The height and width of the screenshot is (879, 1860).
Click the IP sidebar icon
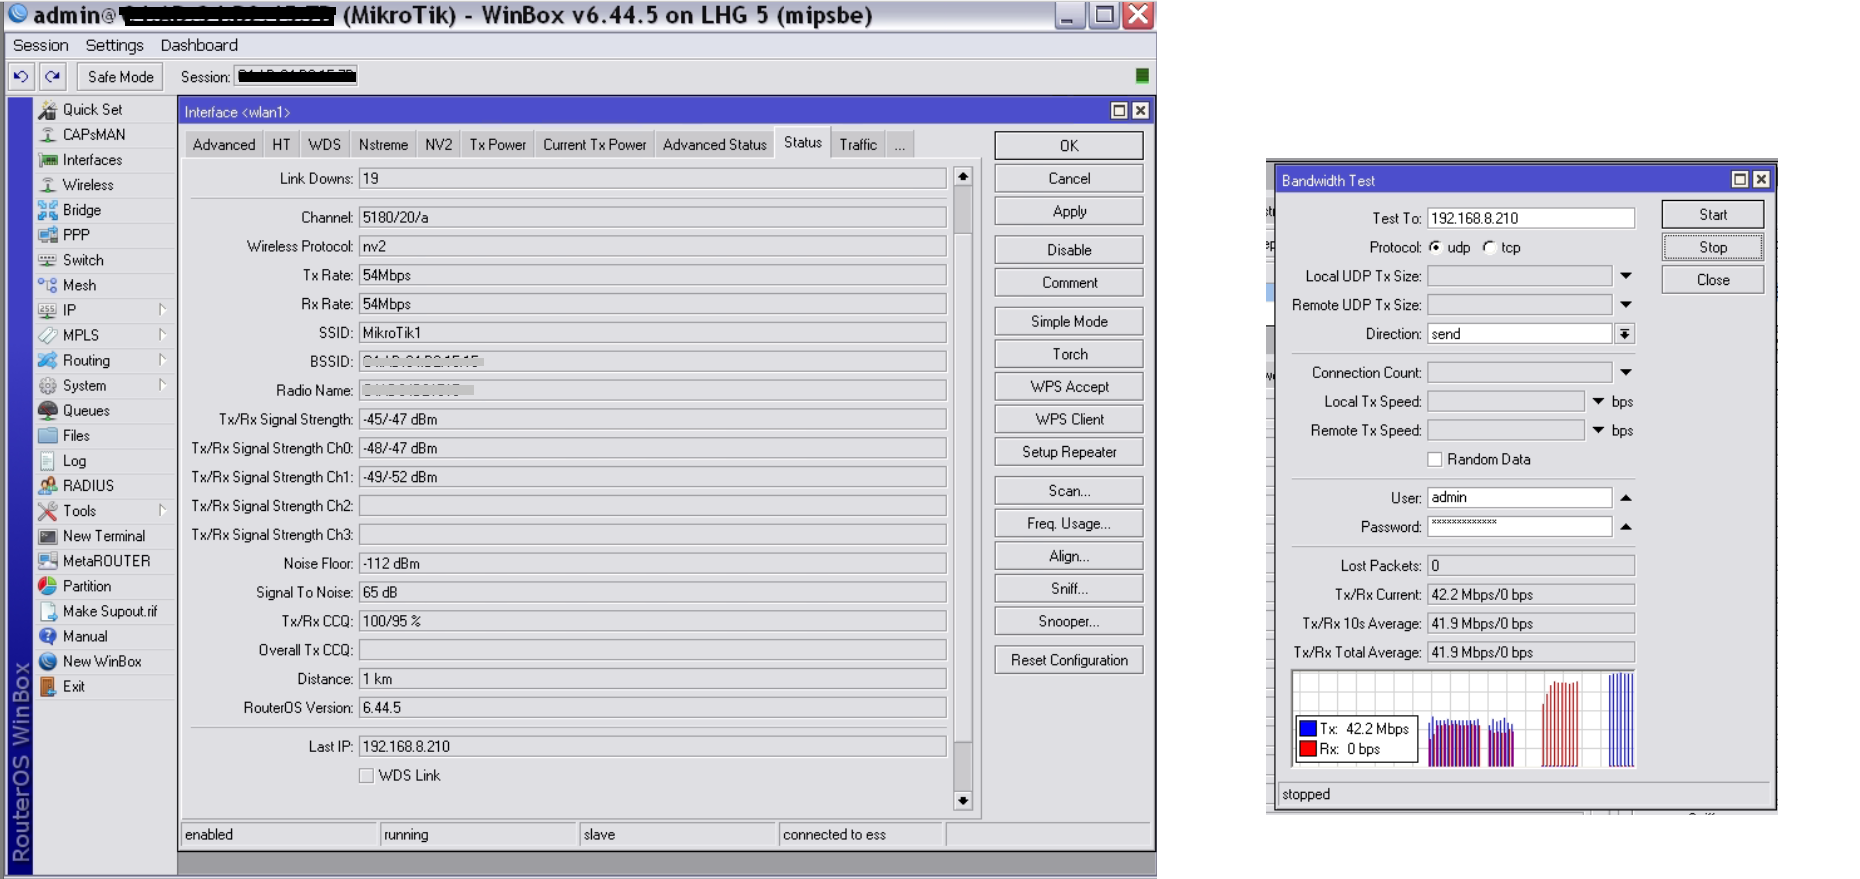[47, 310]
